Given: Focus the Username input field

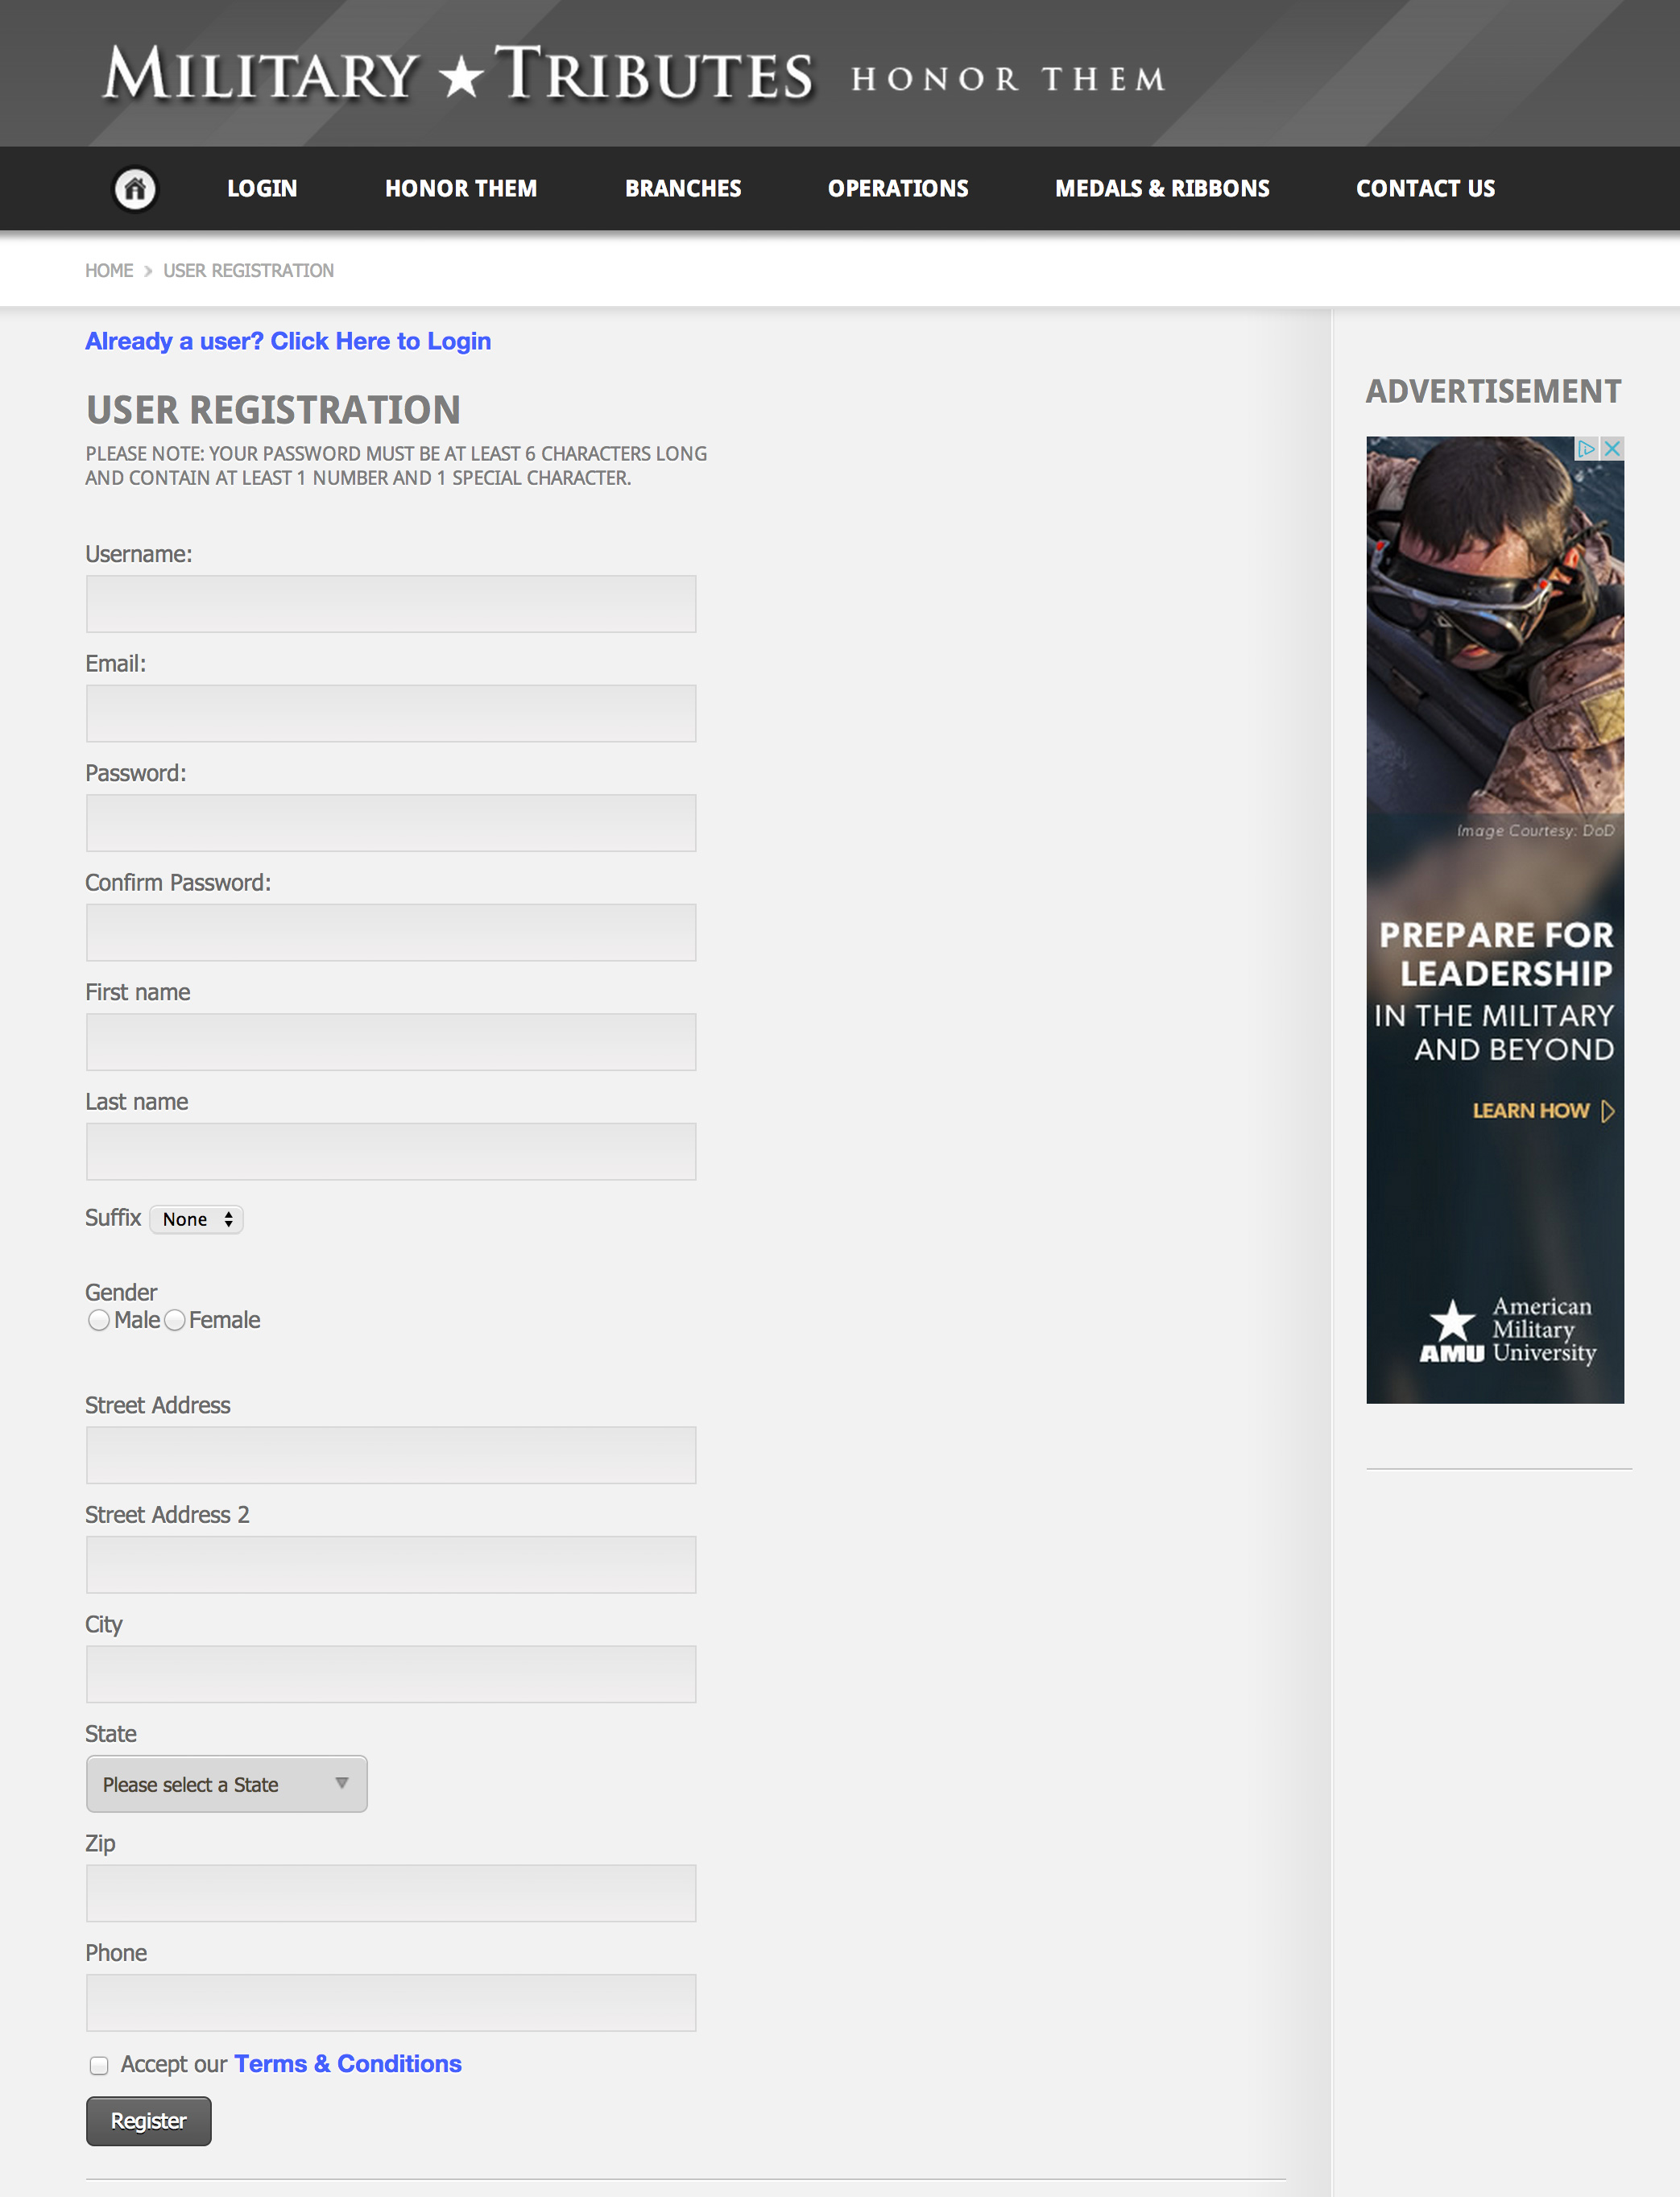Looking at the screenshot, I should pos(391,604).
